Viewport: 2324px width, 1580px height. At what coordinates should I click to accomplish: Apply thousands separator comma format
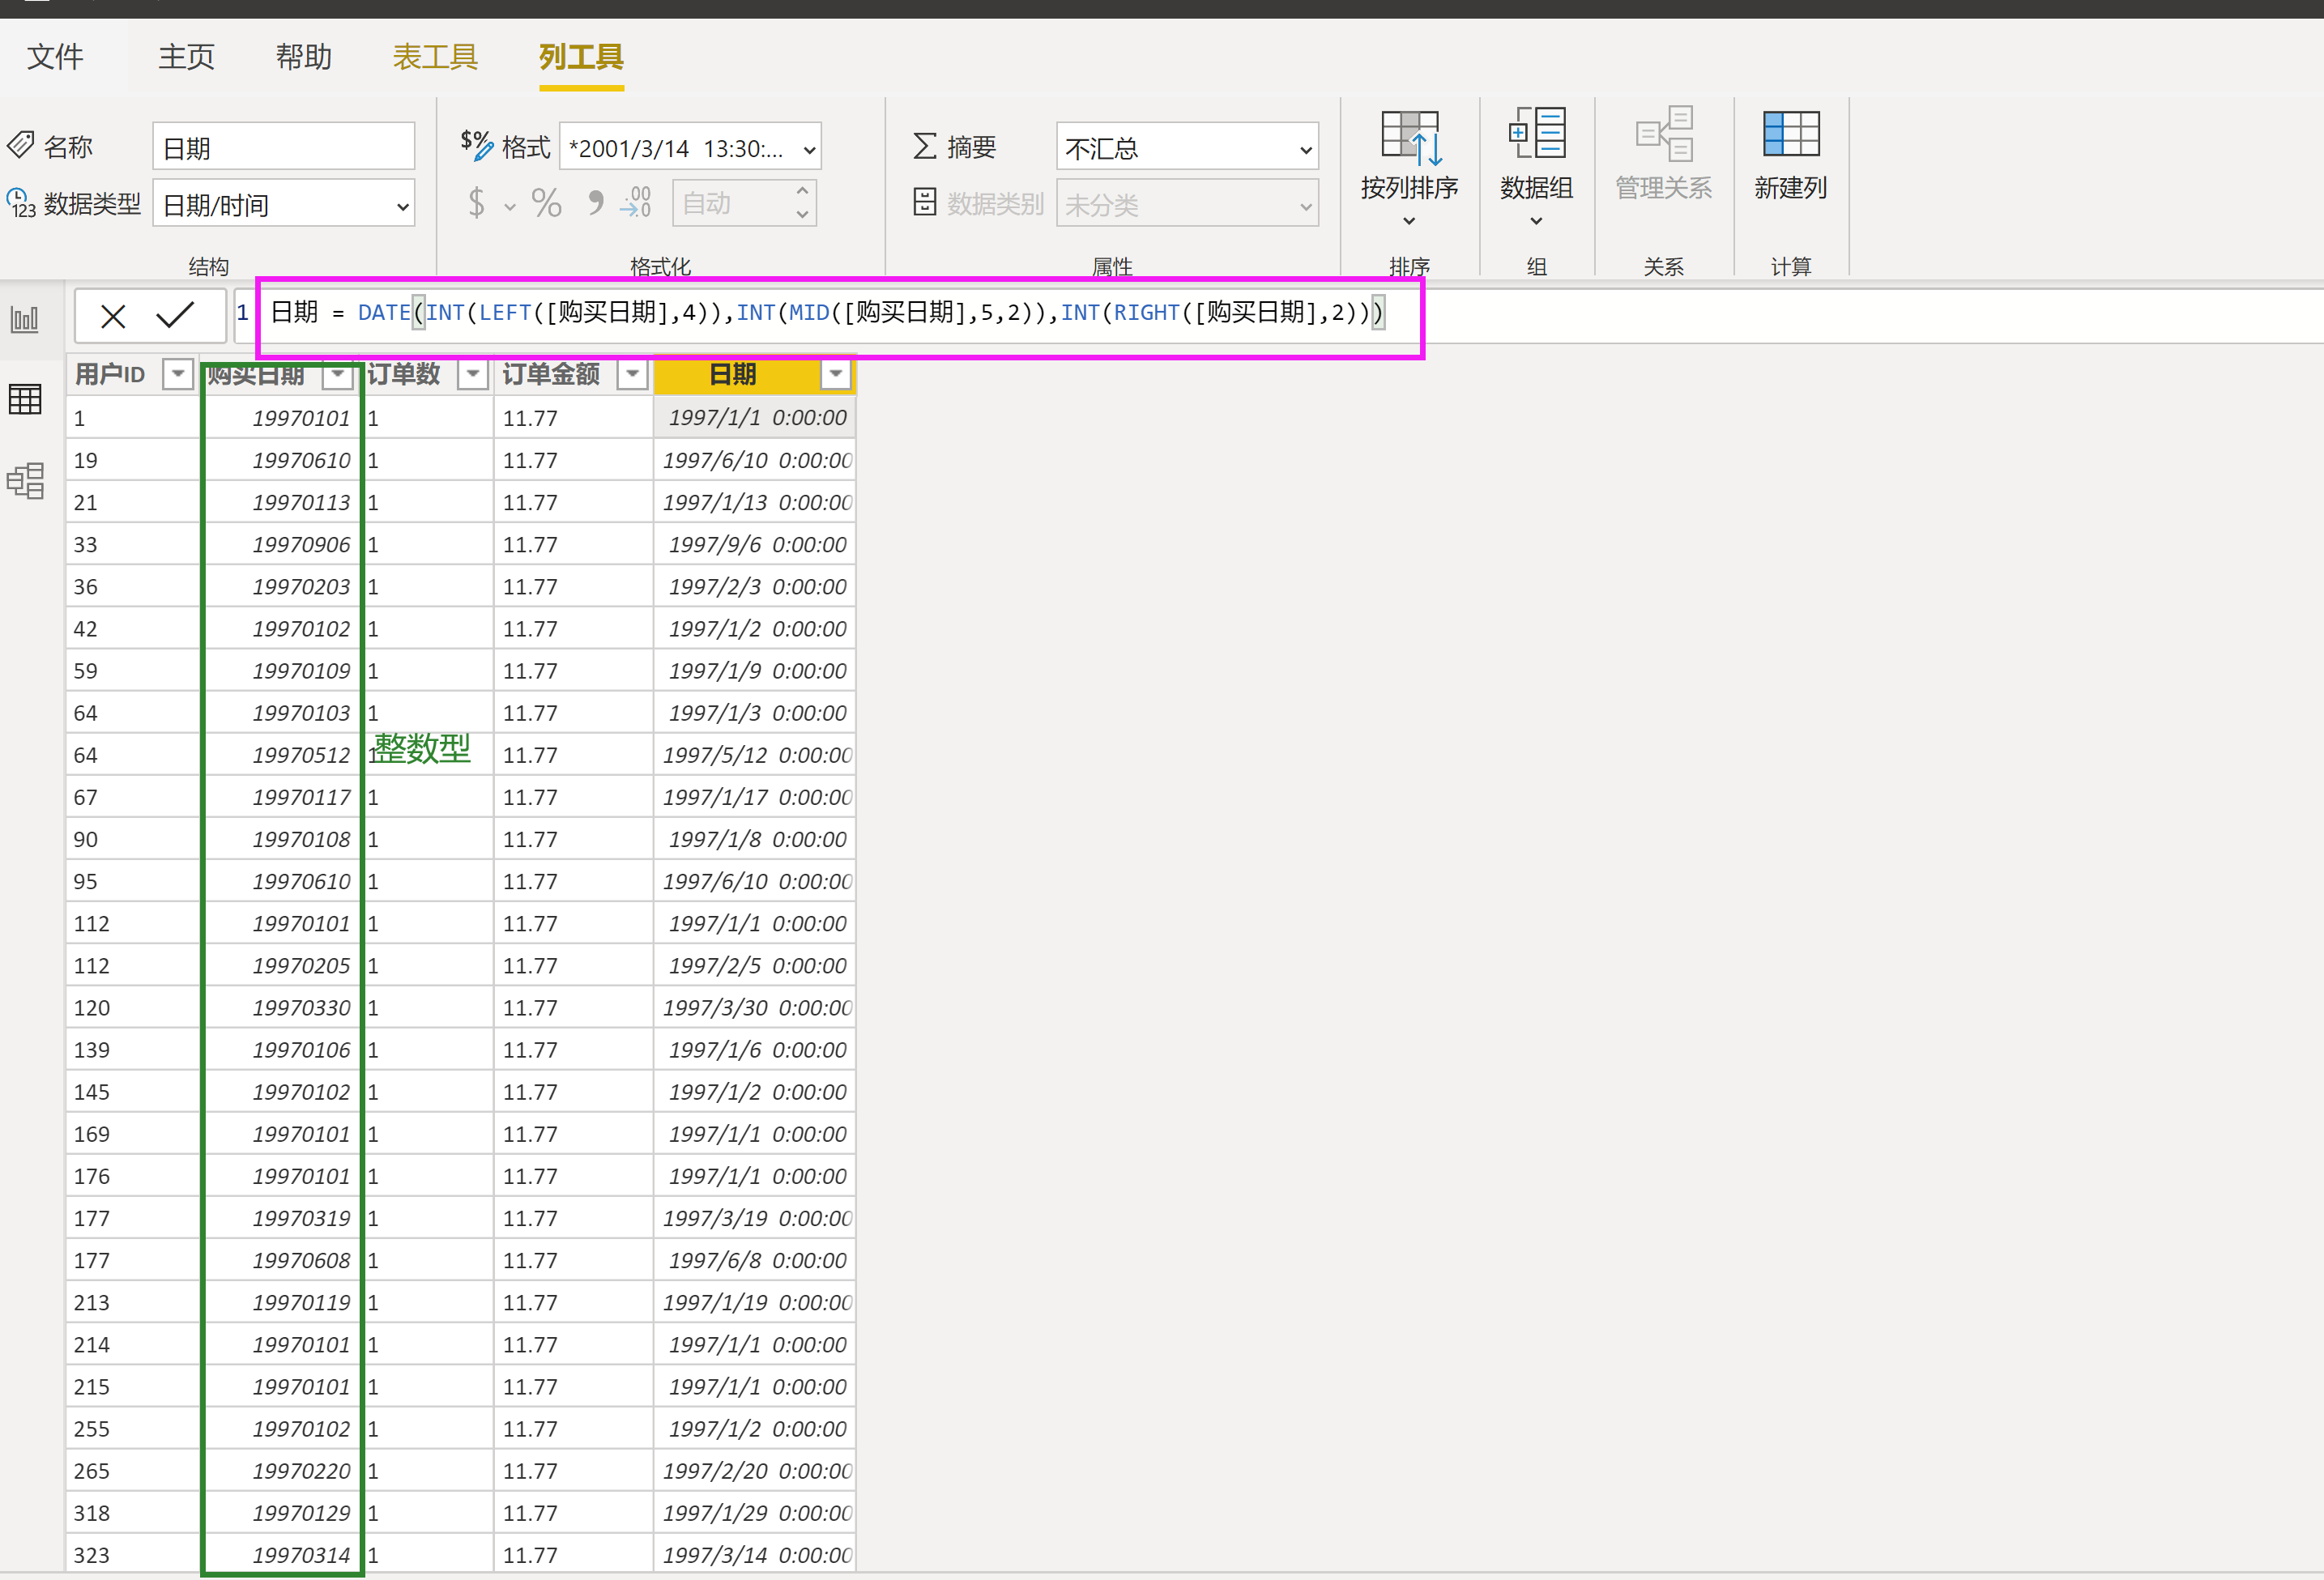[595, 203]
